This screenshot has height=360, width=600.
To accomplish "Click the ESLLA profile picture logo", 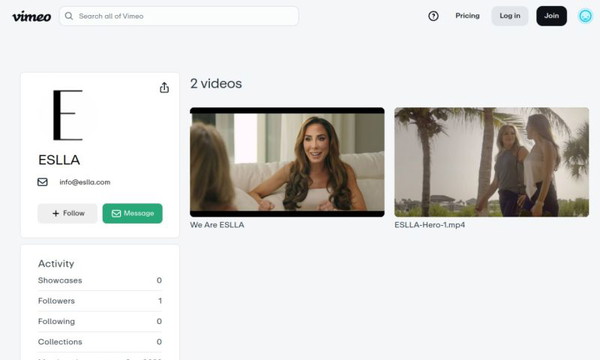I will [x=68, y=115].
